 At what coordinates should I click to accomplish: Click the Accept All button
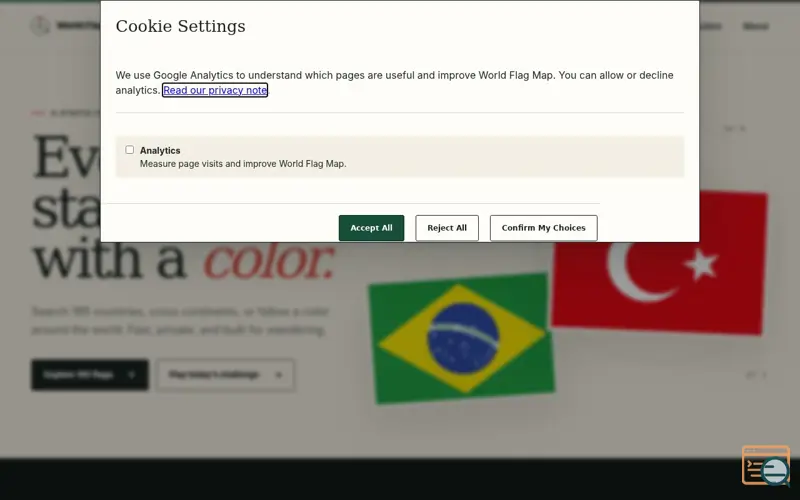click(371, 228)
